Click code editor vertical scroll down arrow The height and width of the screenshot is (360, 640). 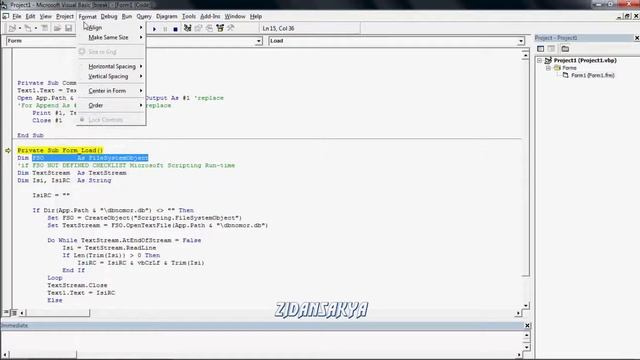[526, 305]
